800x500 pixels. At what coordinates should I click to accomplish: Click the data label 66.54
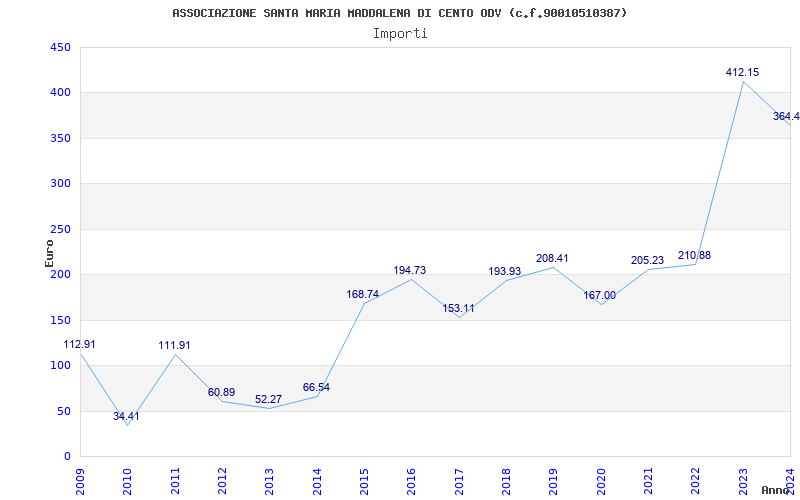pos(316,387)
